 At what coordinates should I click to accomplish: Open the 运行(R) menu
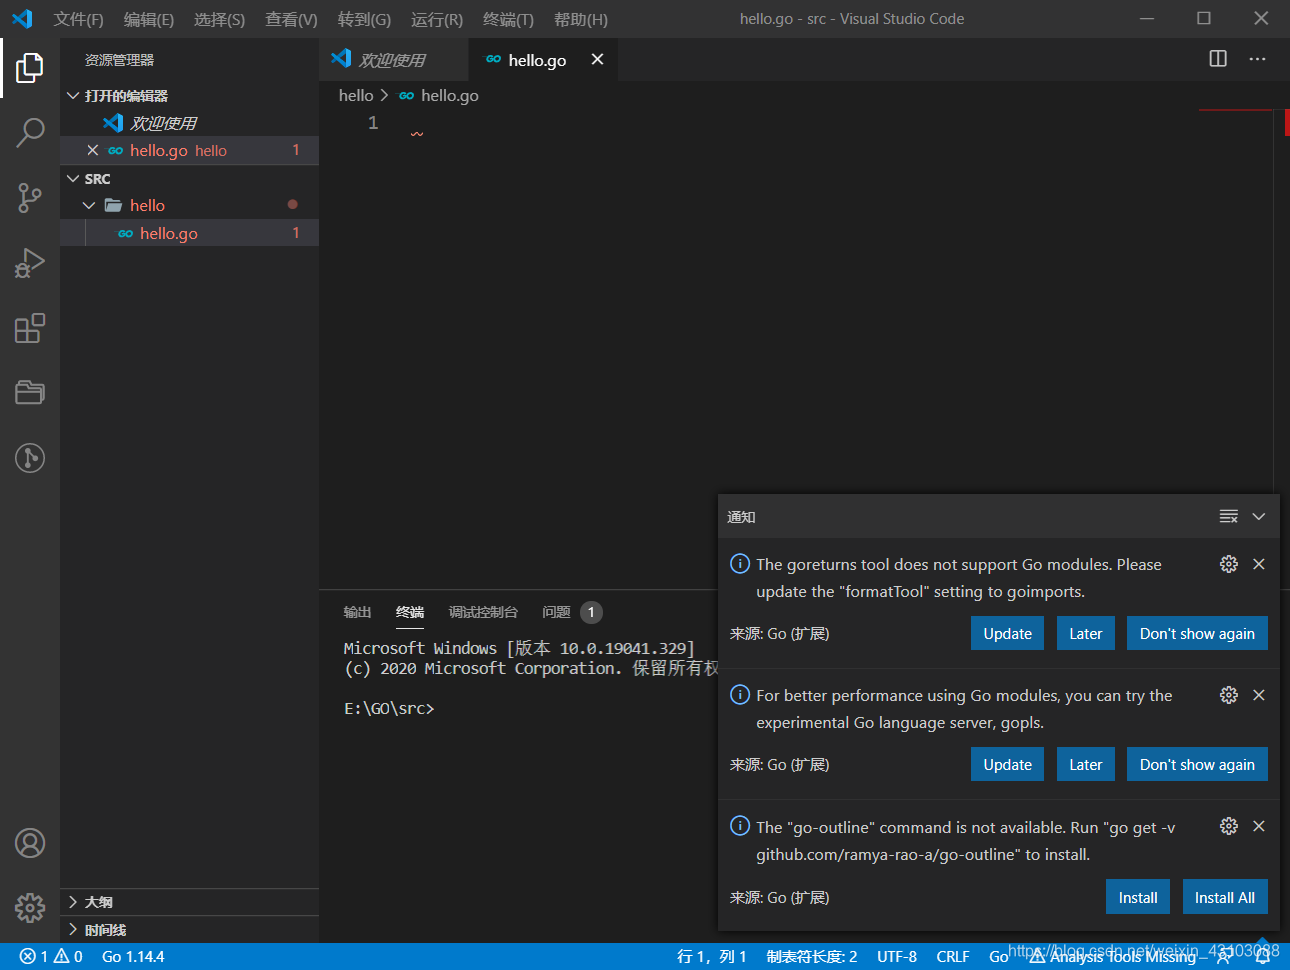436,19
